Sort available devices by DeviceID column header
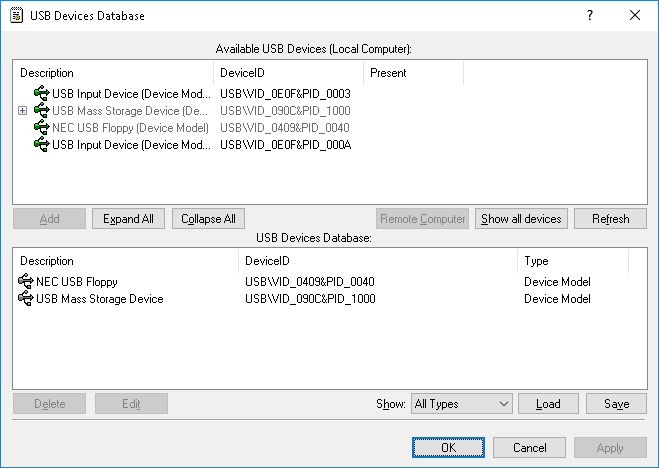This screenshot has width=659, height=468. pos(288,73)
